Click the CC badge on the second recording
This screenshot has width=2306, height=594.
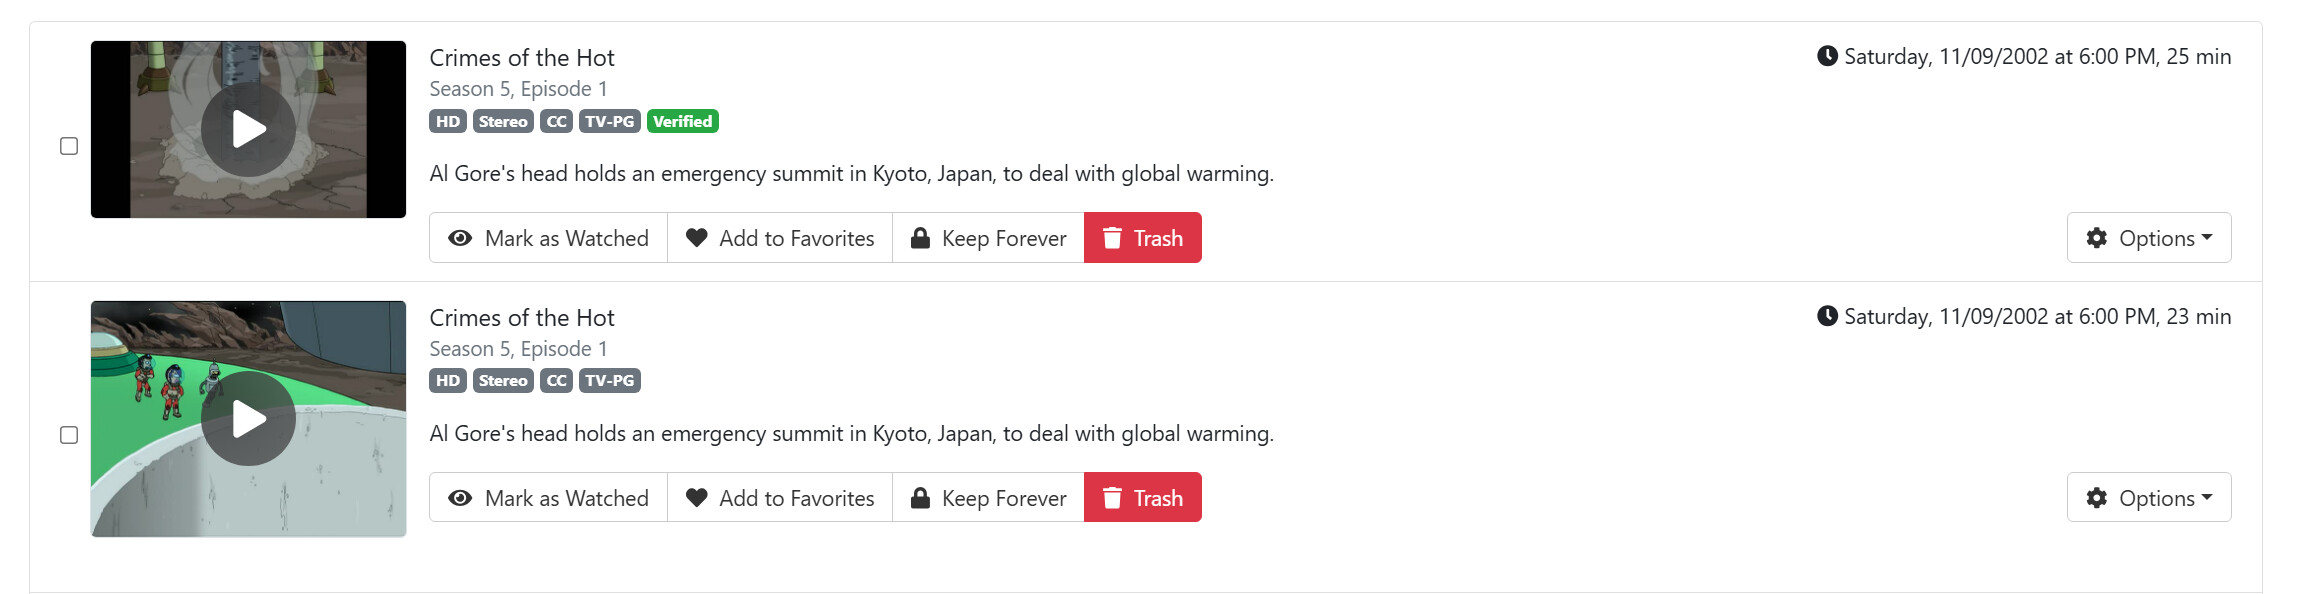click(x=556, y=381)
